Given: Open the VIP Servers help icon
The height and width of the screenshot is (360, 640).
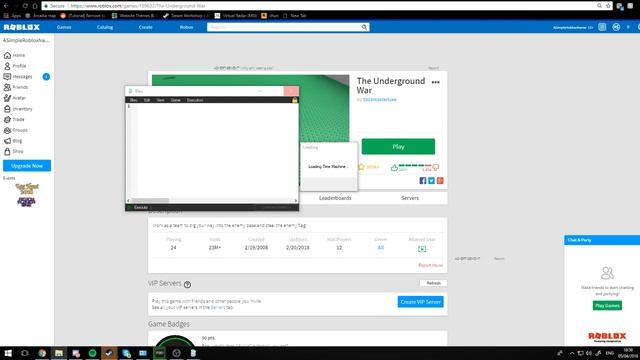Looking at the screenshot, I should pyautogui.click(x=187, y=284).
